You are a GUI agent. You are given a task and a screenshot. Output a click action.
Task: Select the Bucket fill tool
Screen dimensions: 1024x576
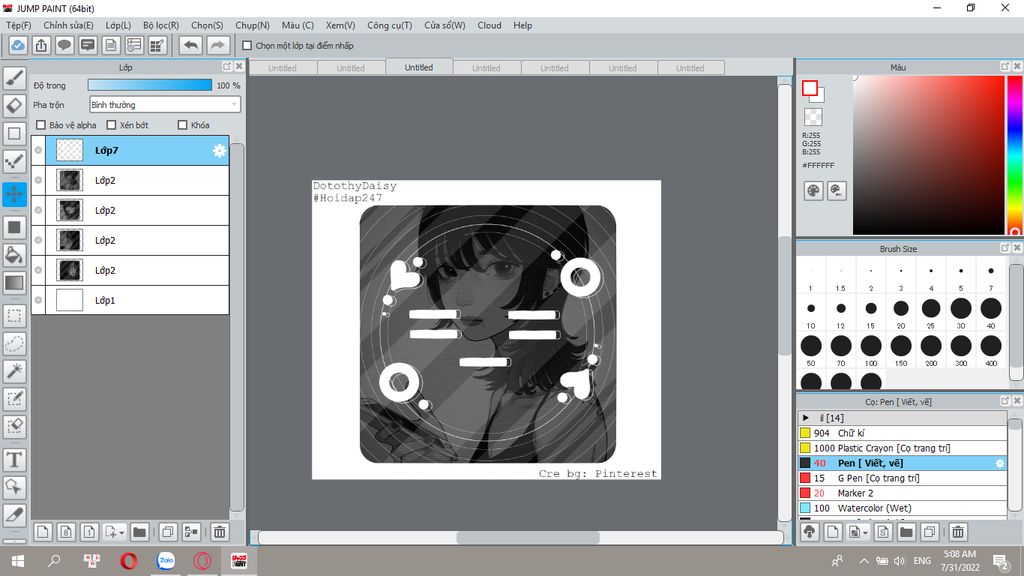click(x=14, y=255)
